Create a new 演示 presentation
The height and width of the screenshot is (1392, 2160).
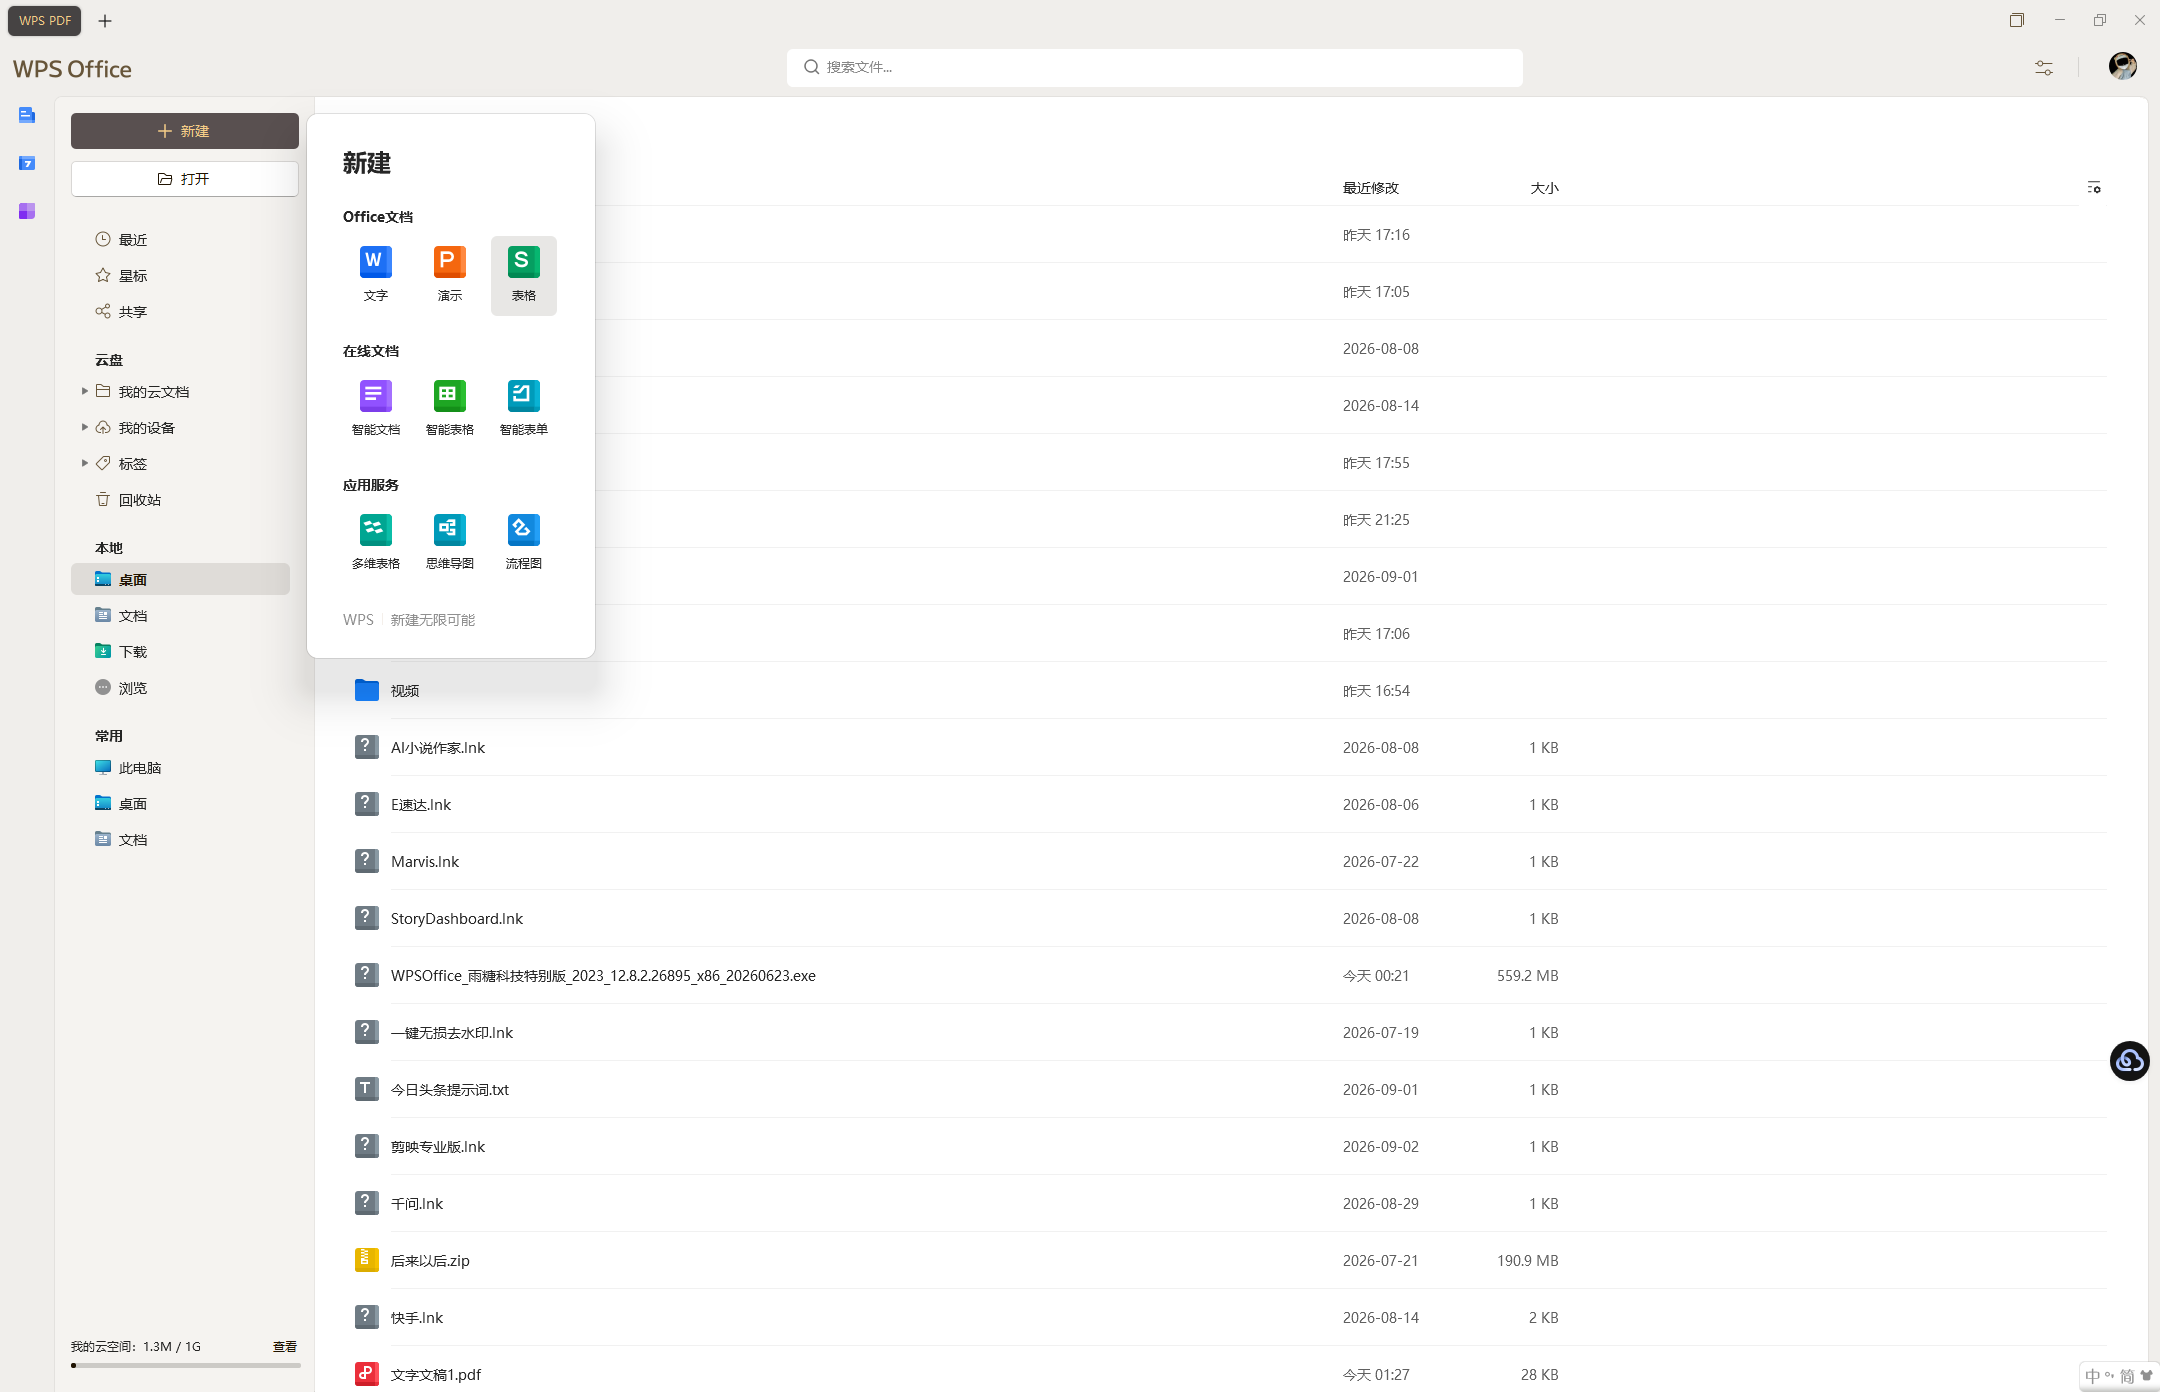[x=449, y=274]
